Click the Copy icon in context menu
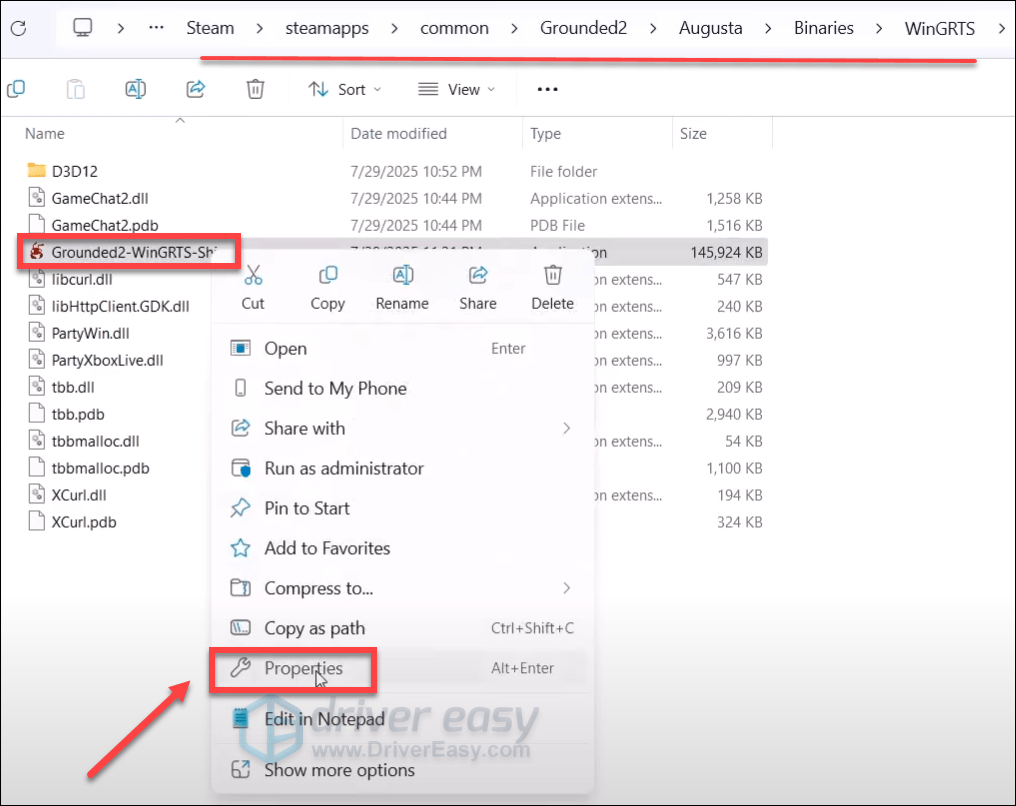 pos(327,275)
